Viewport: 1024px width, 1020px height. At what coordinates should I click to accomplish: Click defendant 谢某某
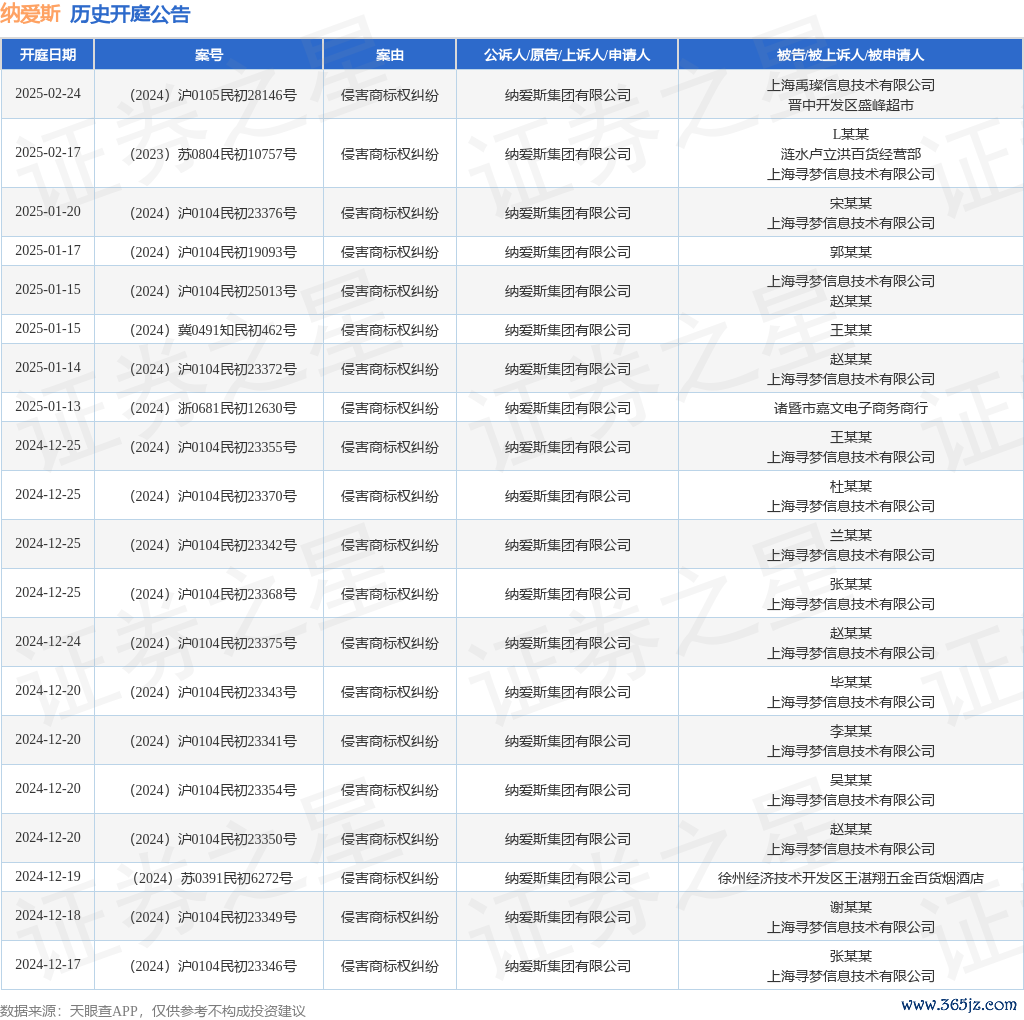pos(850,908)
